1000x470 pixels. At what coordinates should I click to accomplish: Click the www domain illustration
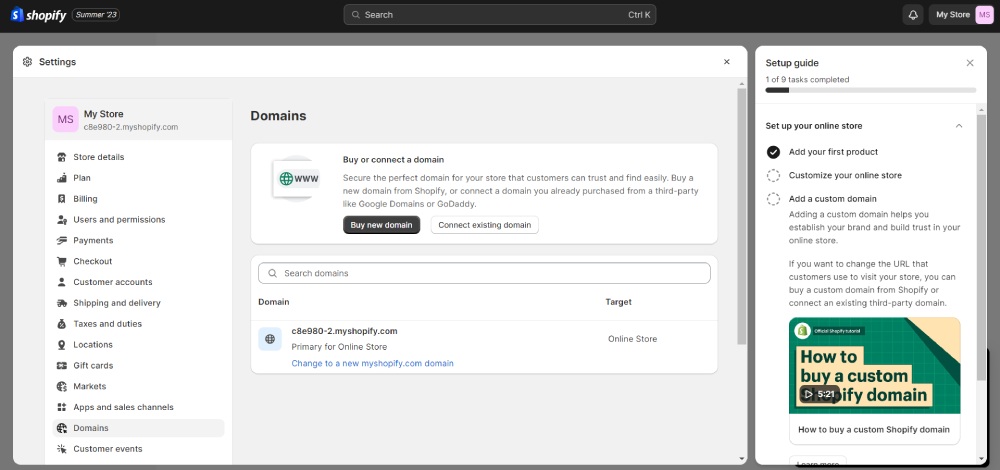[x=295, y=179]
